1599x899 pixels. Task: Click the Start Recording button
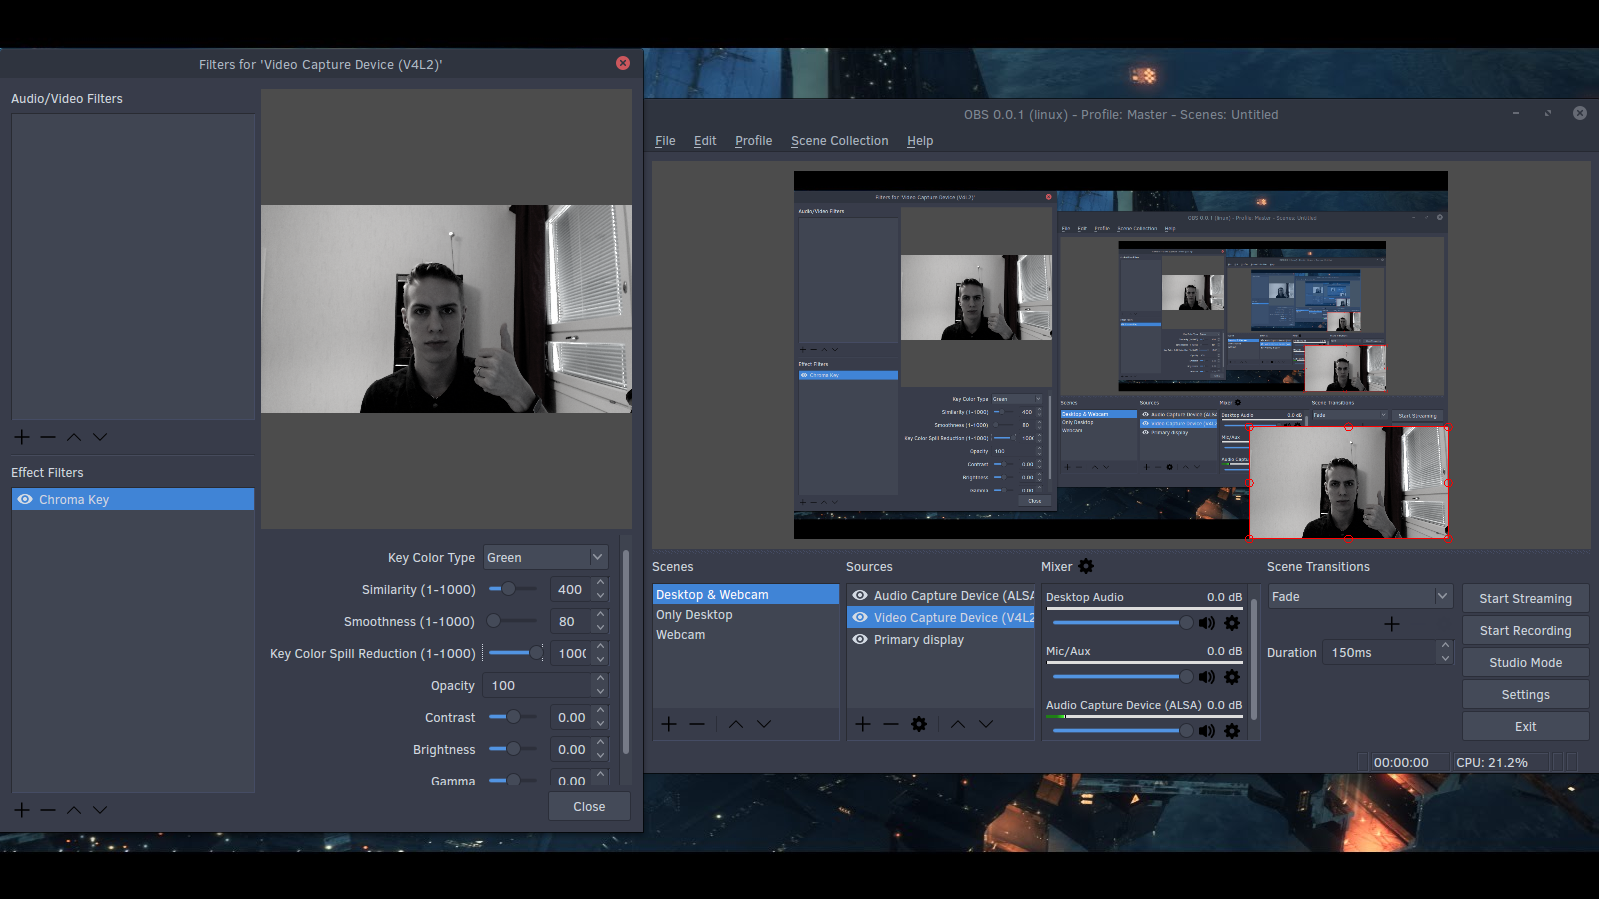click(x=1525, y=631)
